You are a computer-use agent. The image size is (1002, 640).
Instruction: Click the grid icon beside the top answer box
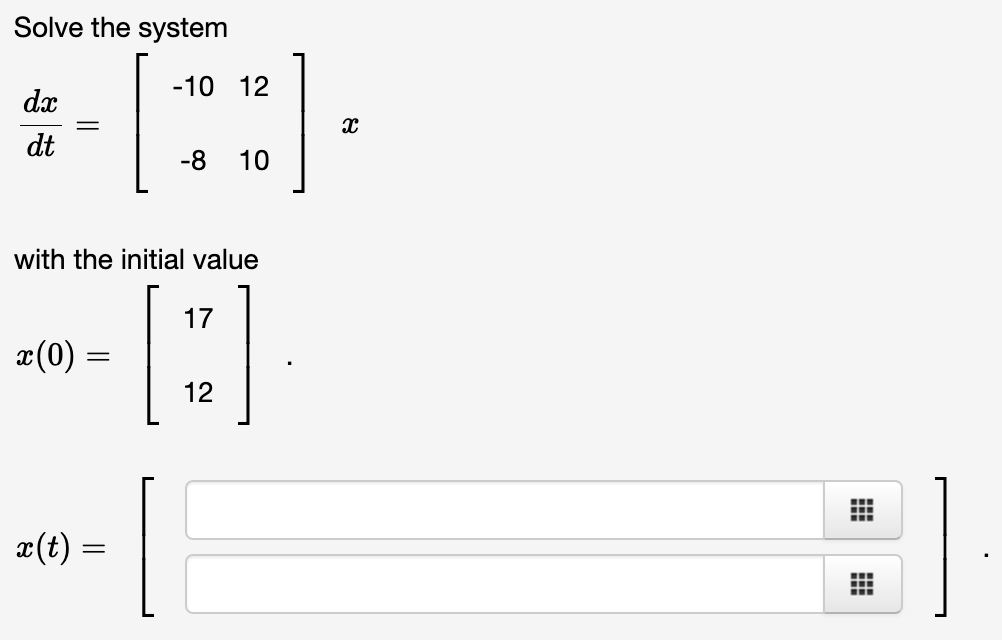[x=862, y=510]
